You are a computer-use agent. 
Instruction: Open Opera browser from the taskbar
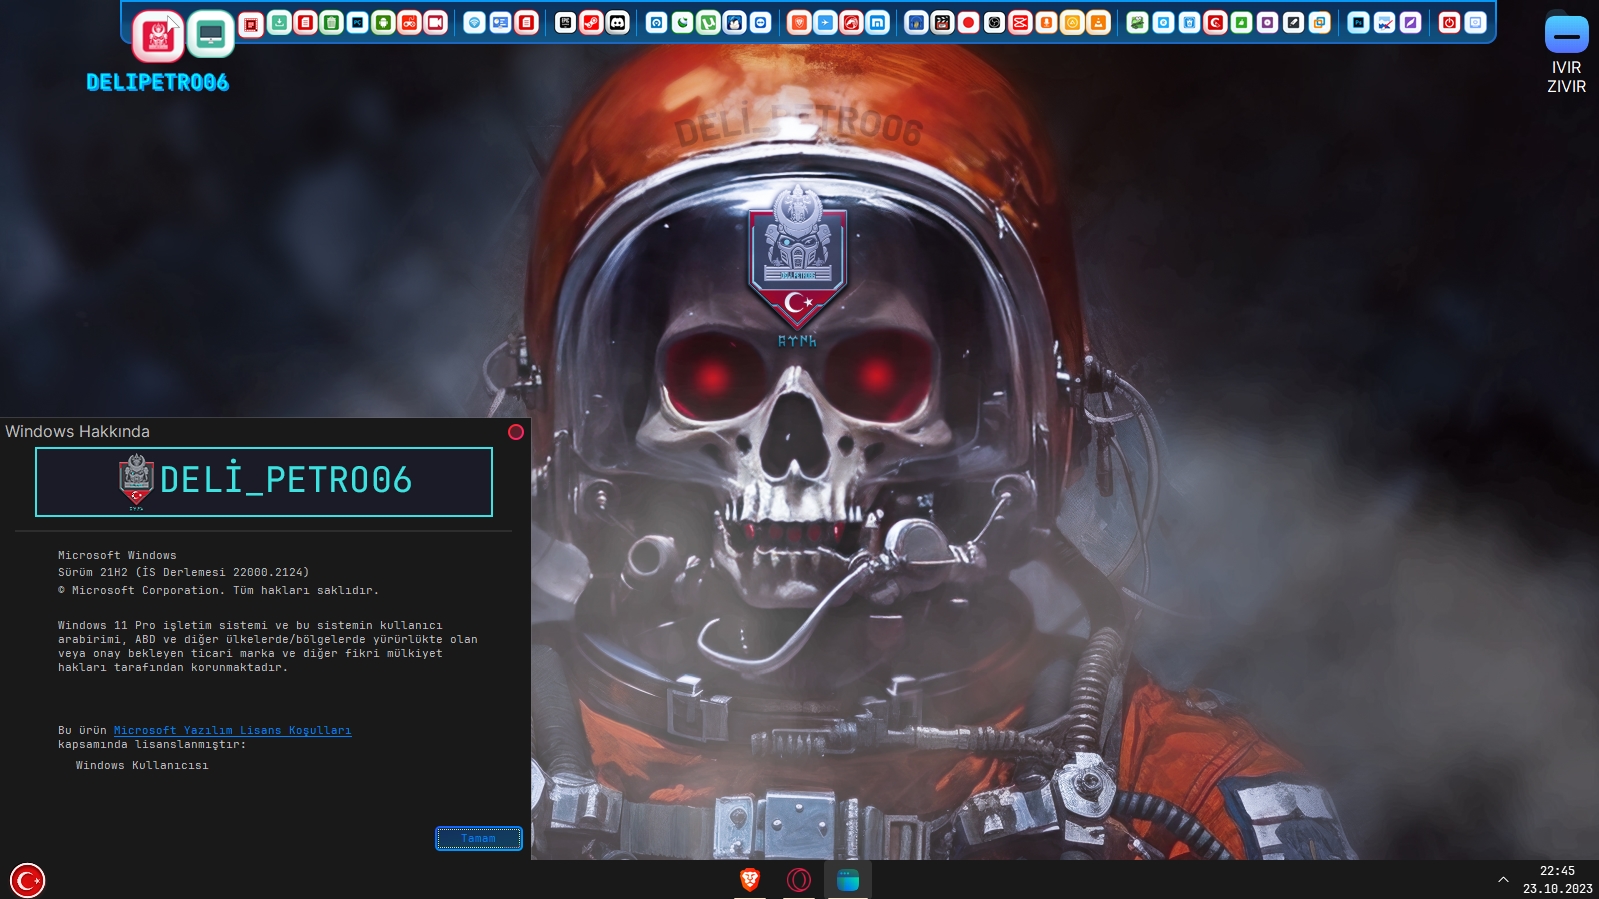point(799,880)
